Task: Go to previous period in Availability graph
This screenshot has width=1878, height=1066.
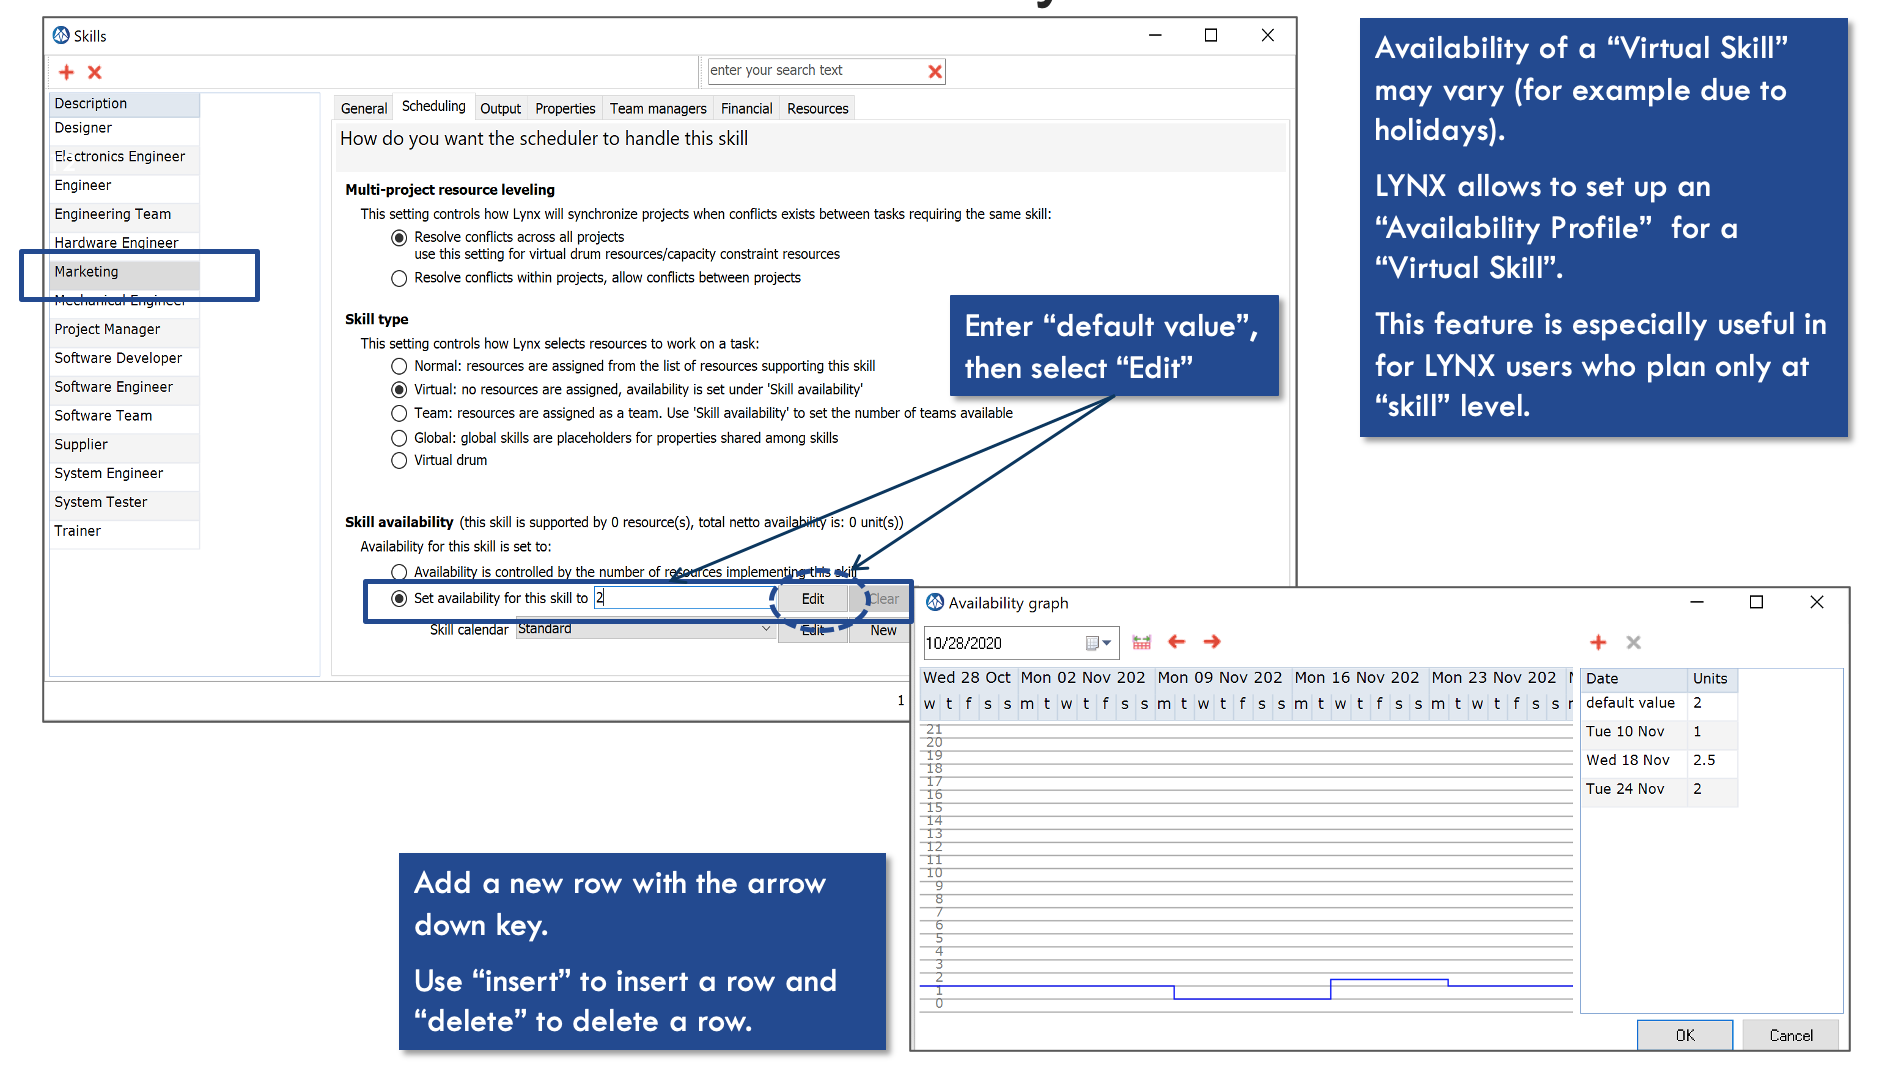Action: pyautogui.click(x=1176, y=642)
